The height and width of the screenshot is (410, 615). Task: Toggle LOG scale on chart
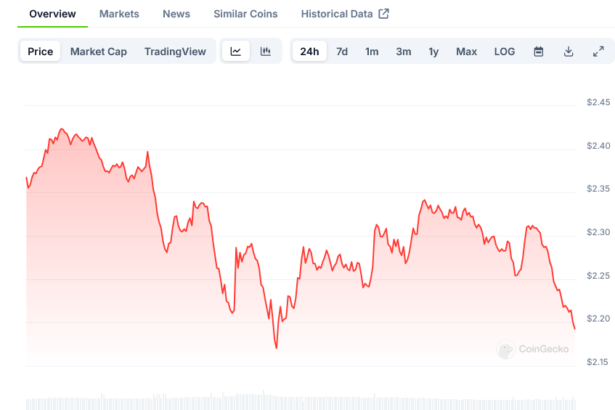pos(505,52)
